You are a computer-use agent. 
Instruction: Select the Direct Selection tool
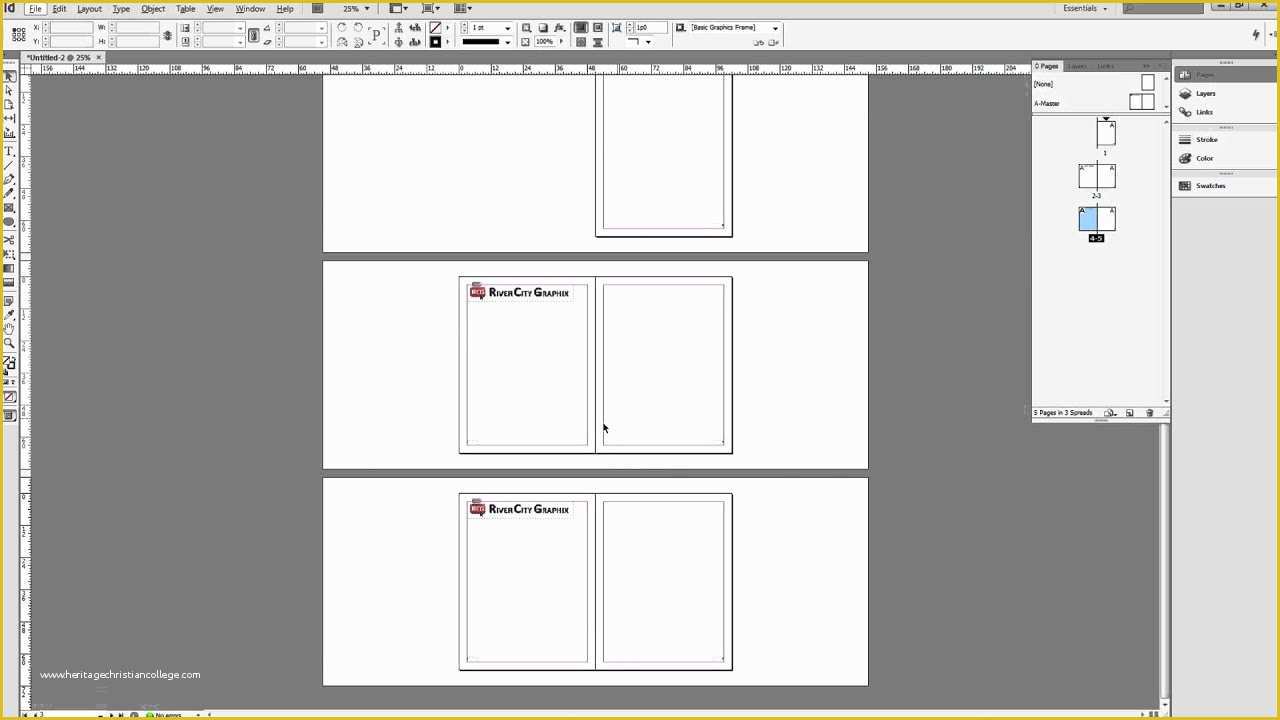[9, 90]
